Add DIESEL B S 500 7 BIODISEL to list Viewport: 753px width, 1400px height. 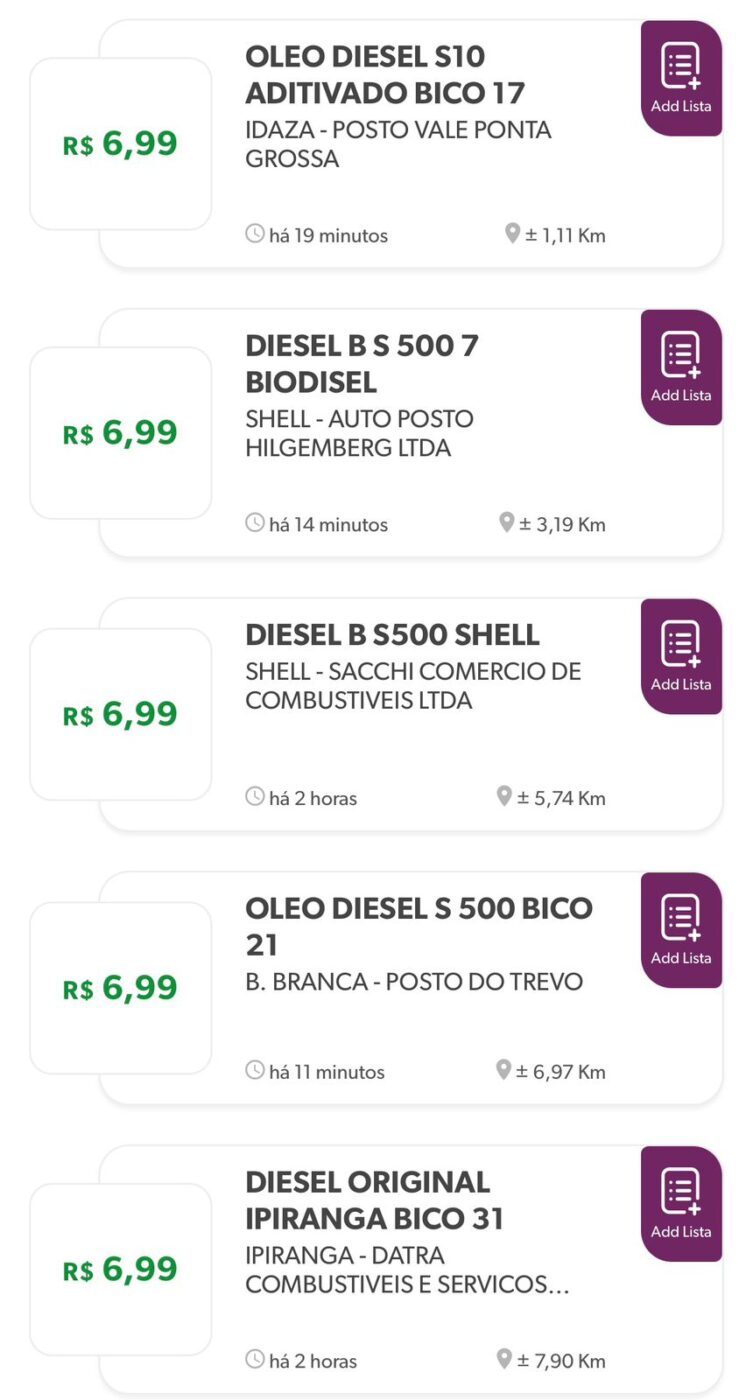[681, 367]
